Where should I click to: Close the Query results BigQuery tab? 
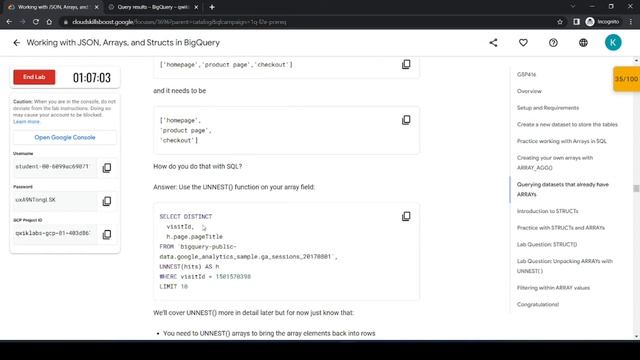(196, 7)
